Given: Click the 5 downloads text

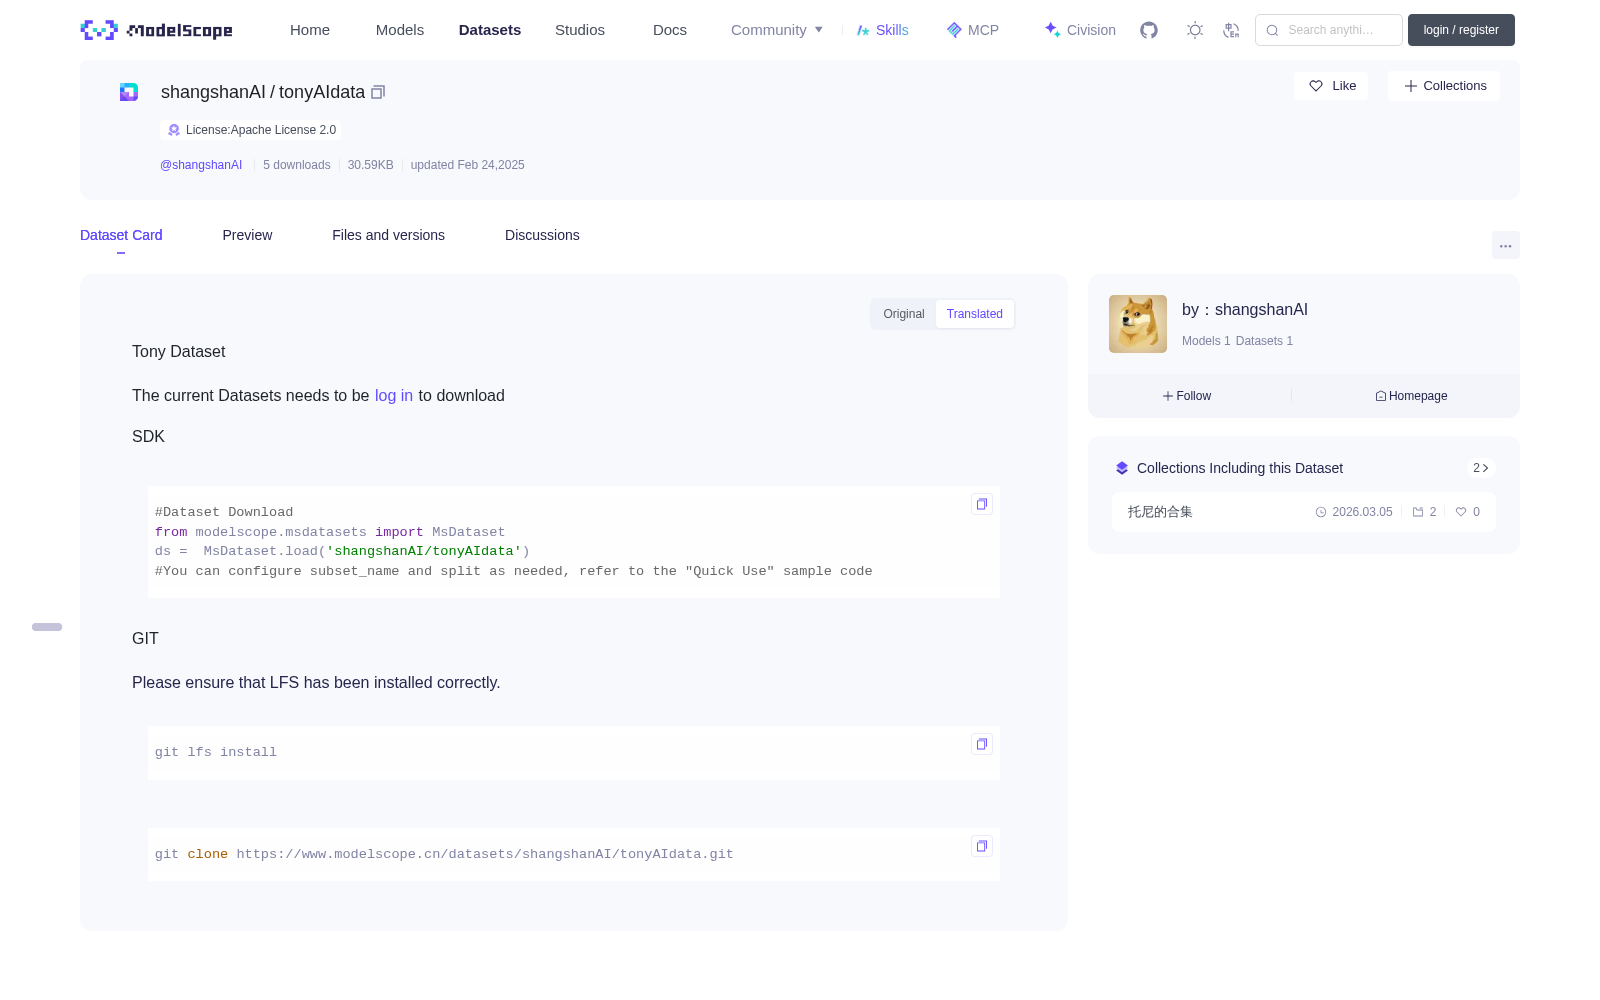Looking at the screenshot, I should tap(297, 165).
